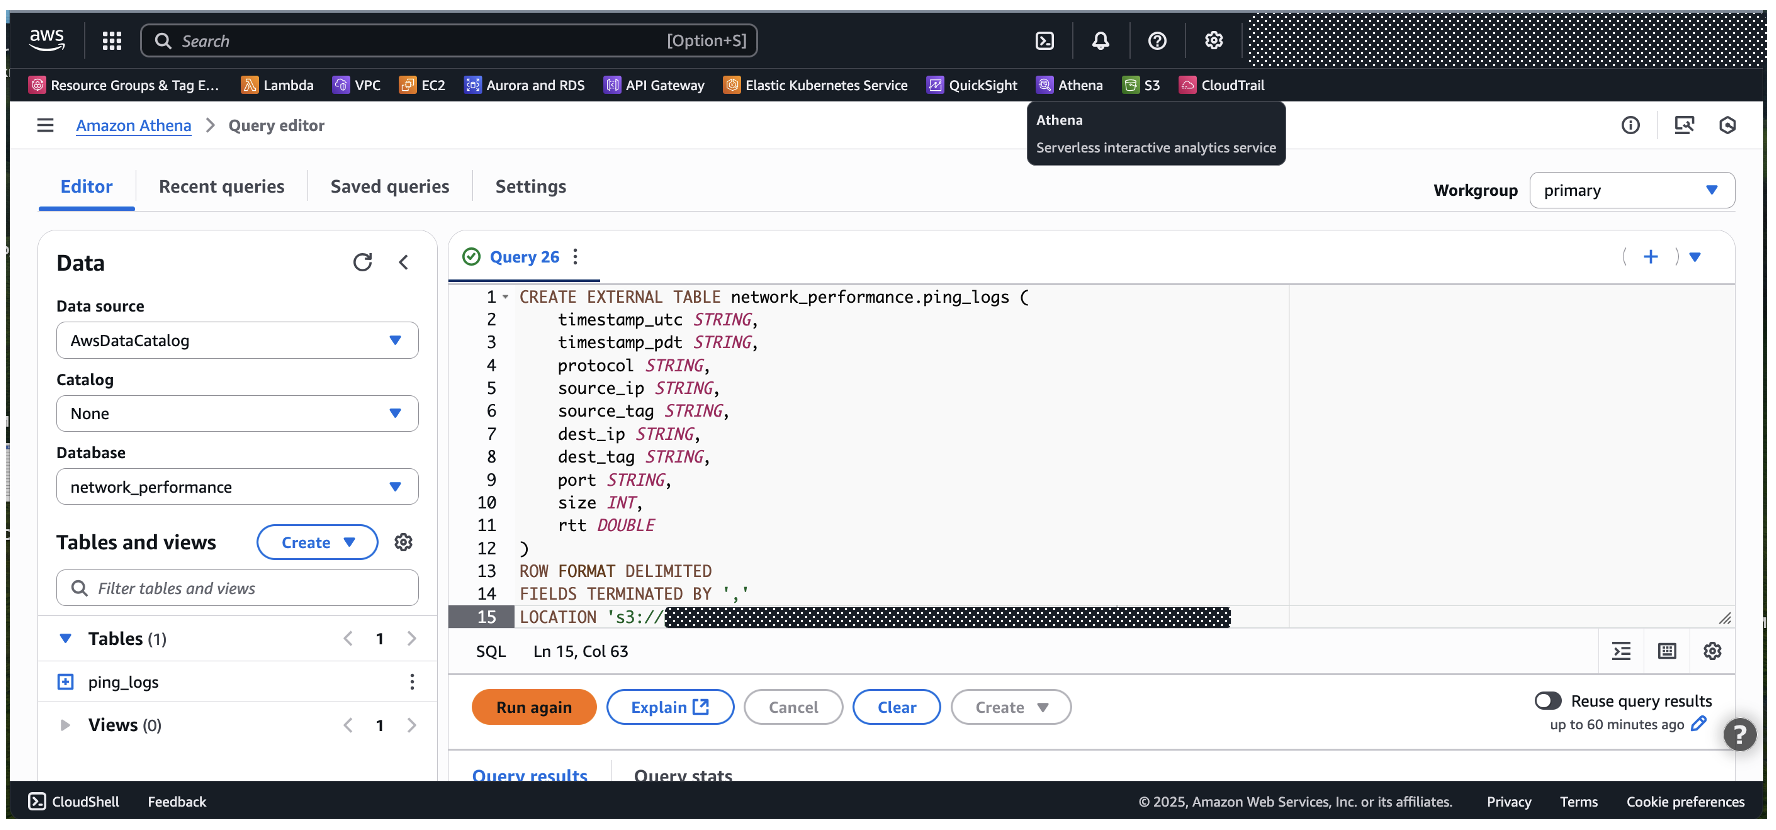Open editor preferences gear icon
Viewport: 1776px width, 830px height.
coord(1712,651)
